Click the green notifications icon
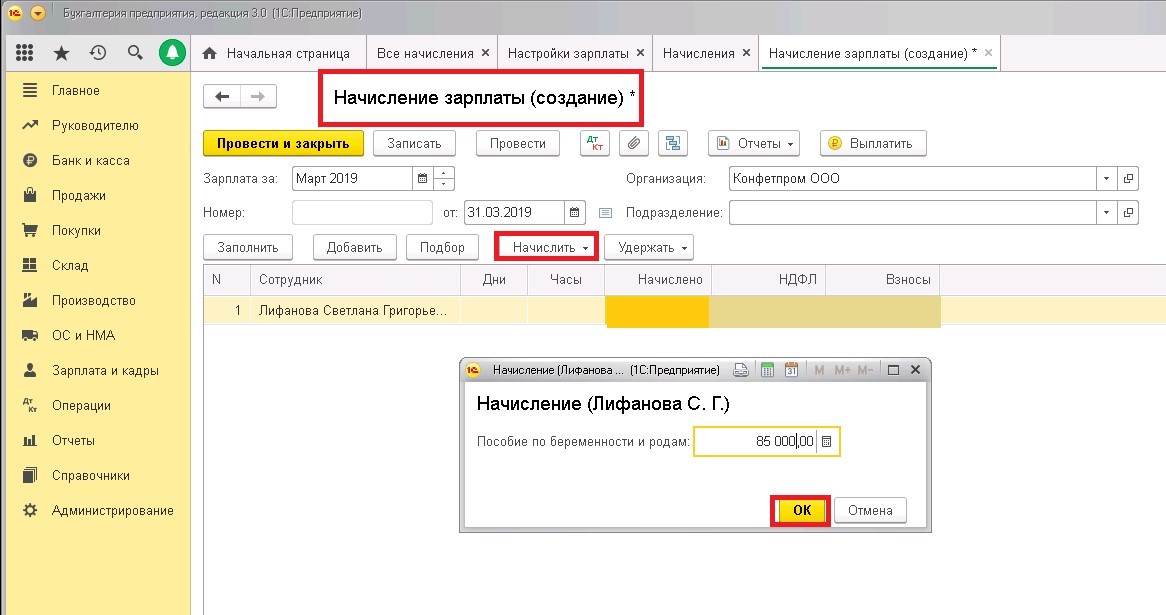 (170, 52)
